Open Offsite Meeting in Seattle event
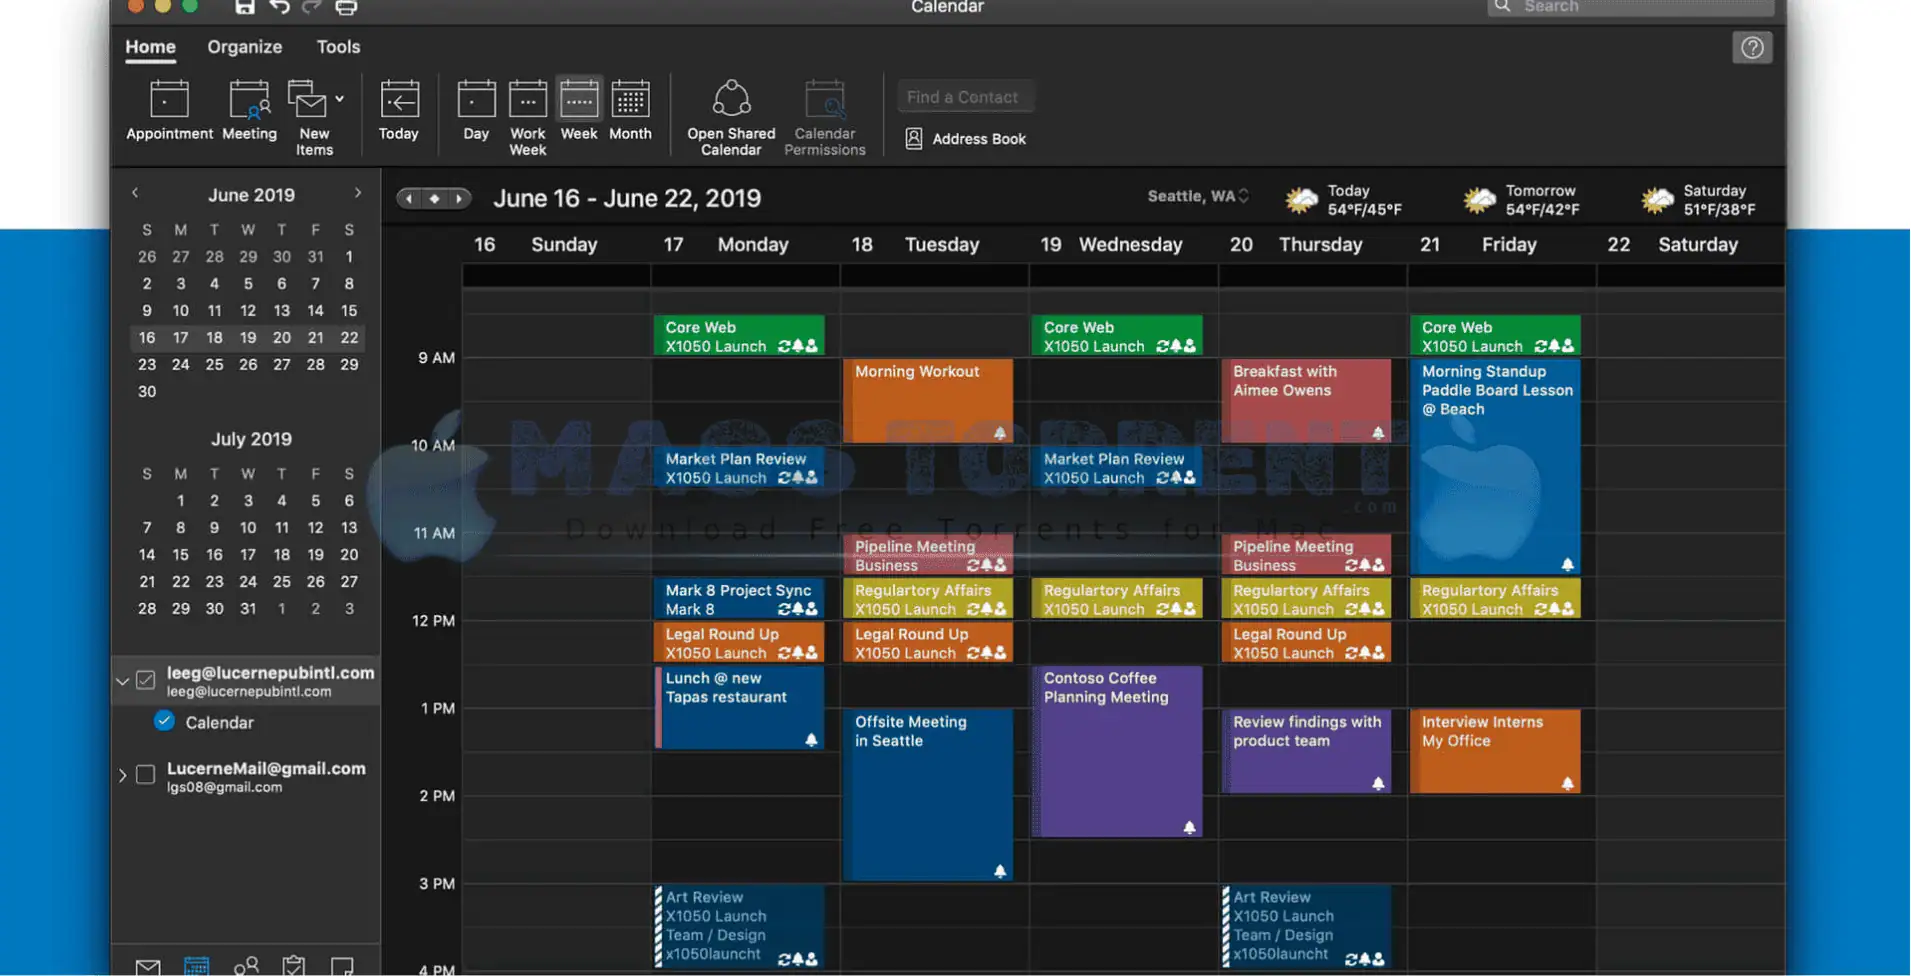Viewport: 1911px width, 976px height. coord(928,795)
